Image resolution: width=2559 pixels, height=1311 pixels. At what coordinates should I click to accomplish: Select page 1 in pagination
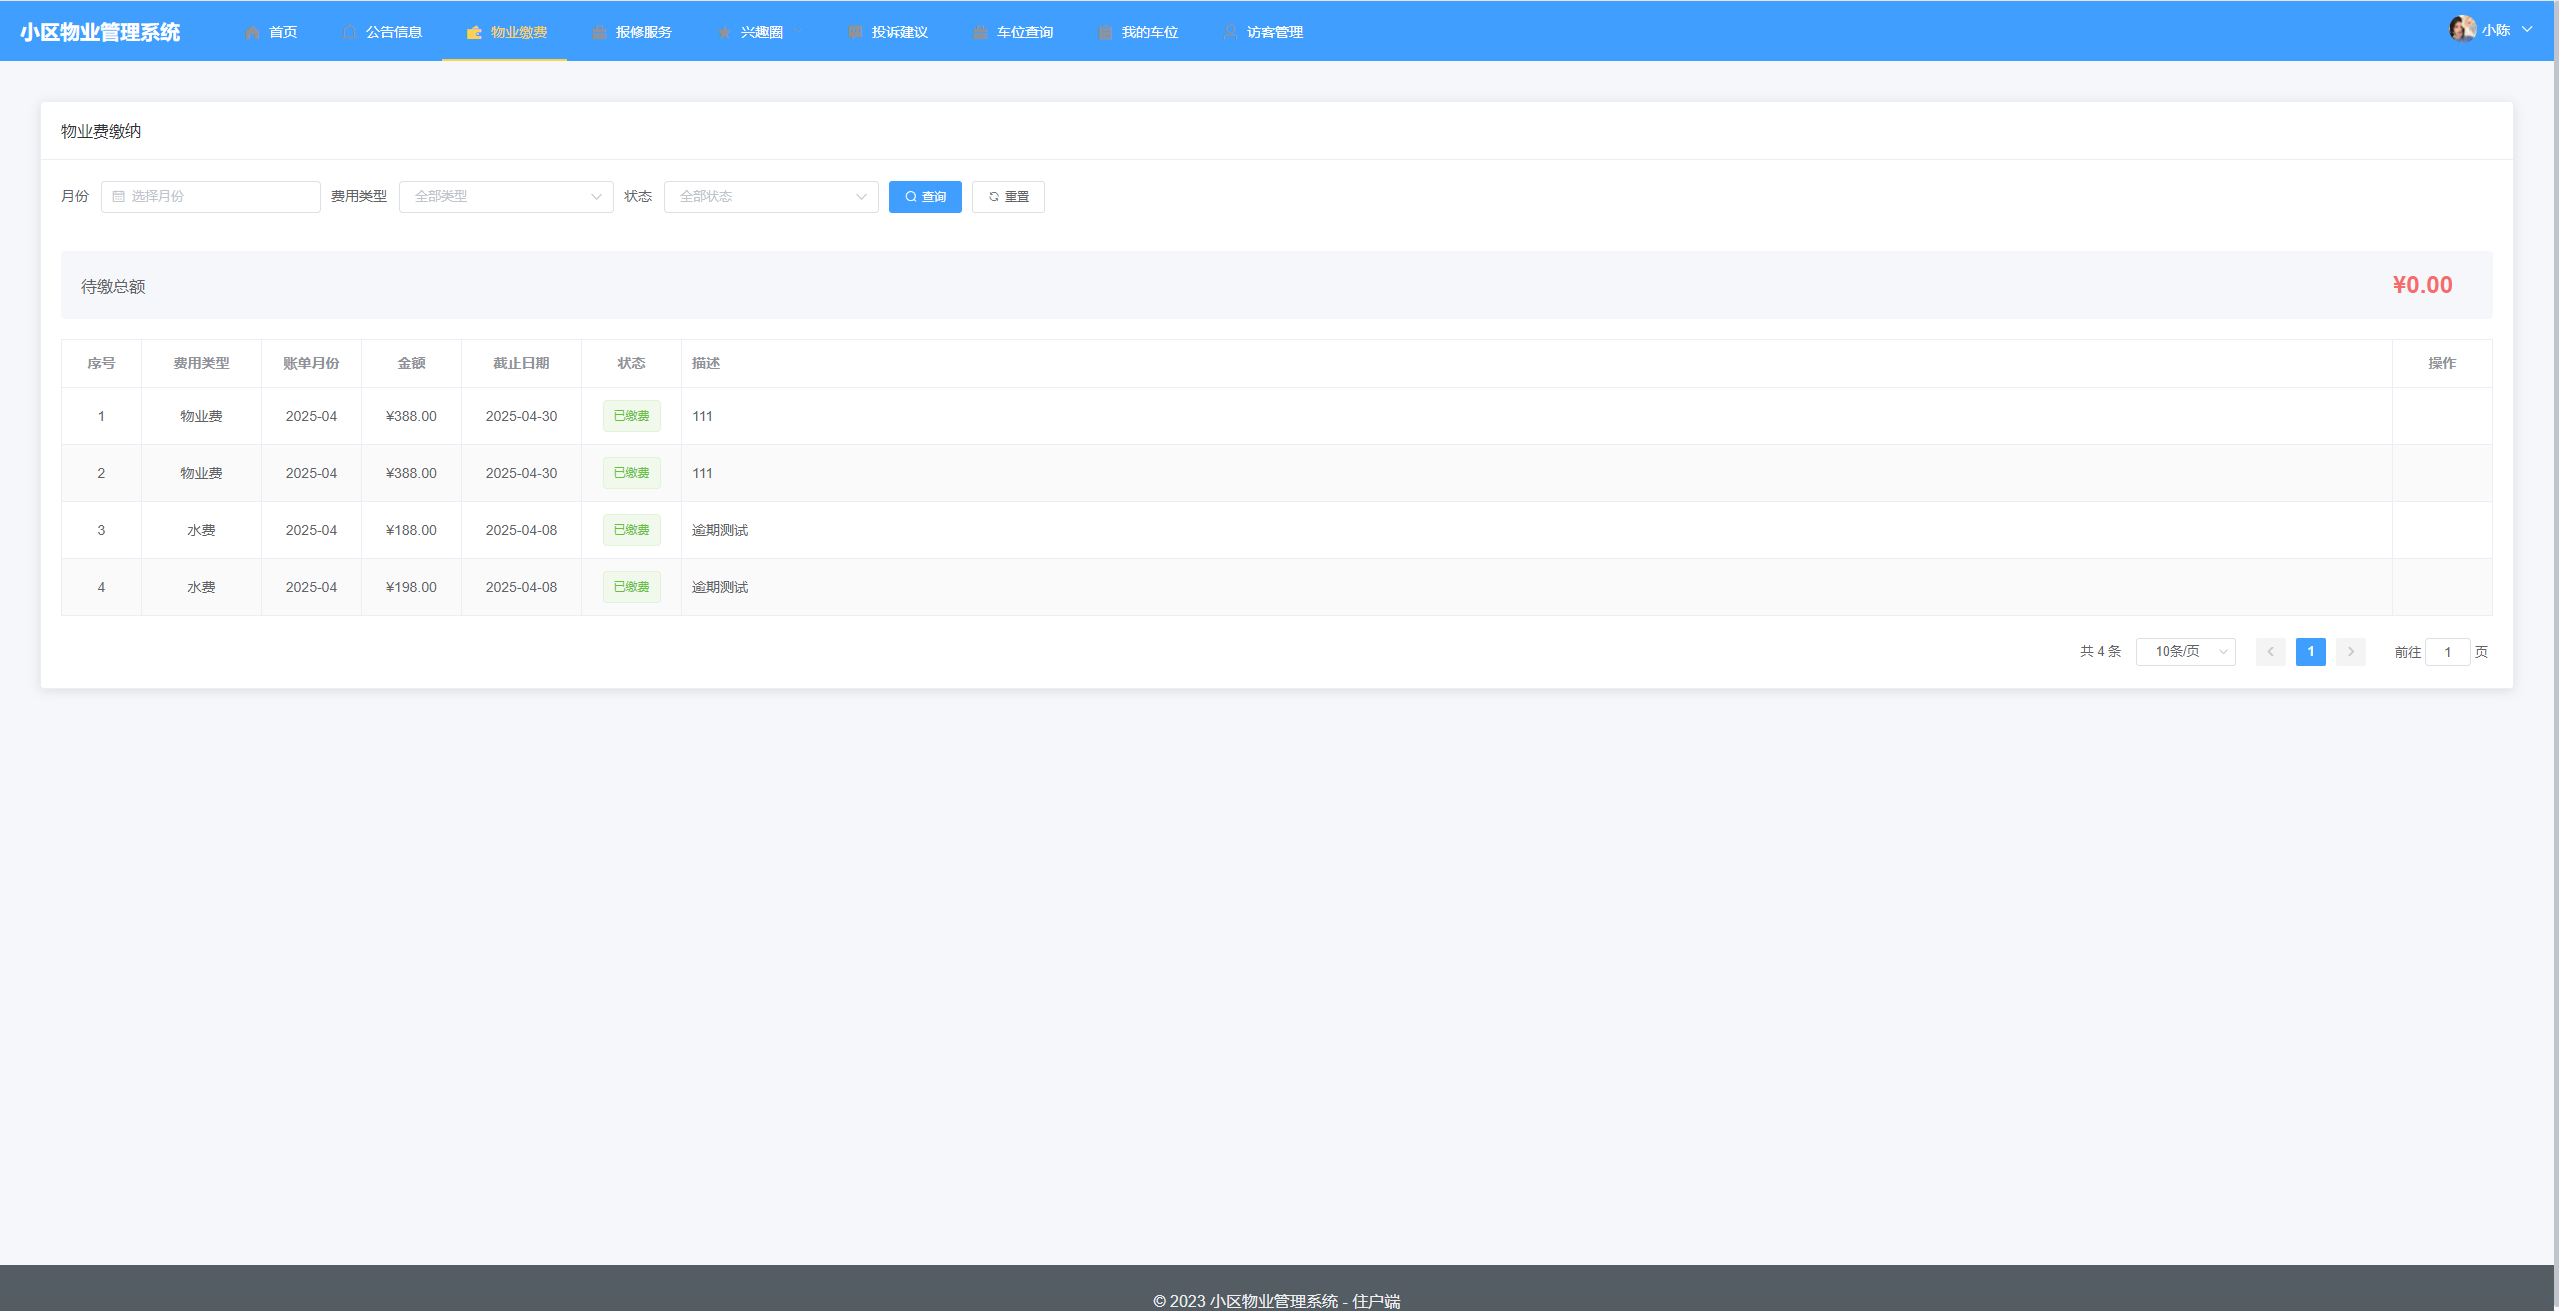(2310, 652)
